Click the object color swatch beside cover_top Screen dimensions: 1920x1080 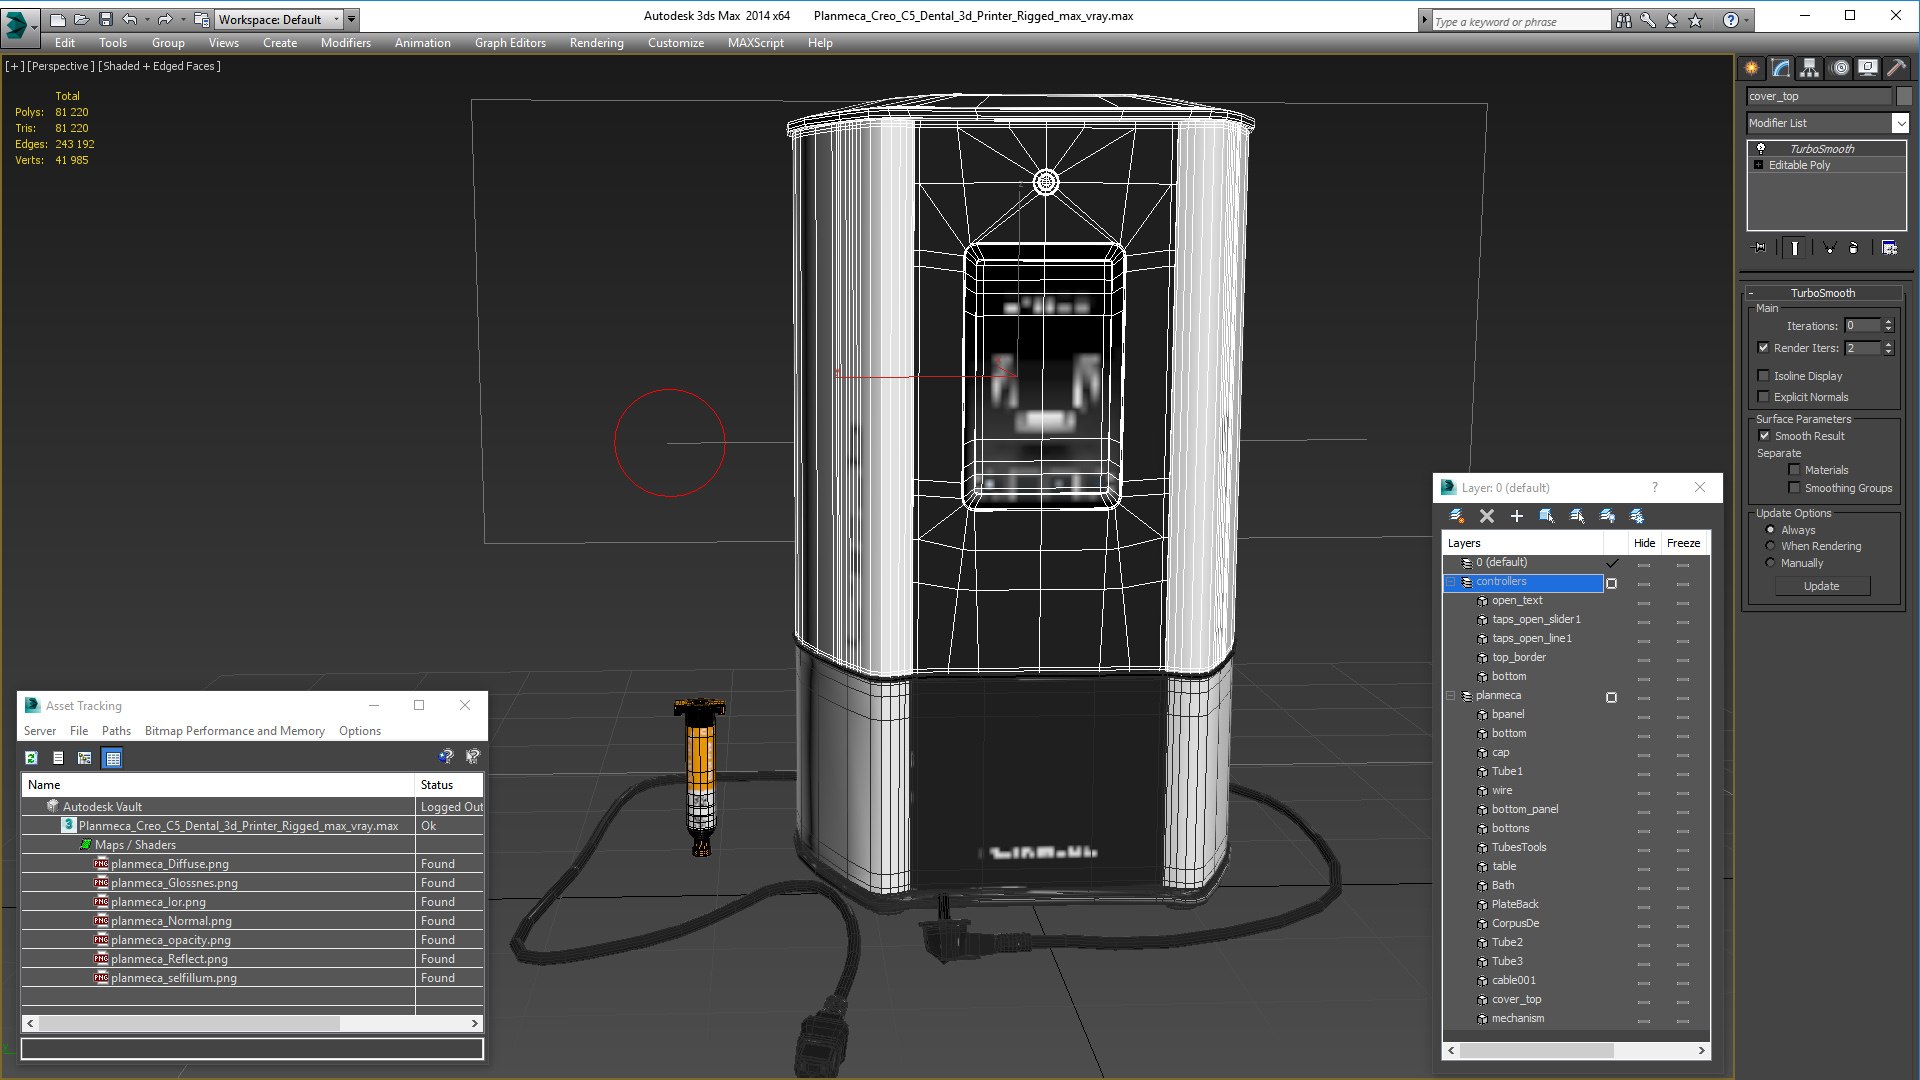coord(1904,96)
